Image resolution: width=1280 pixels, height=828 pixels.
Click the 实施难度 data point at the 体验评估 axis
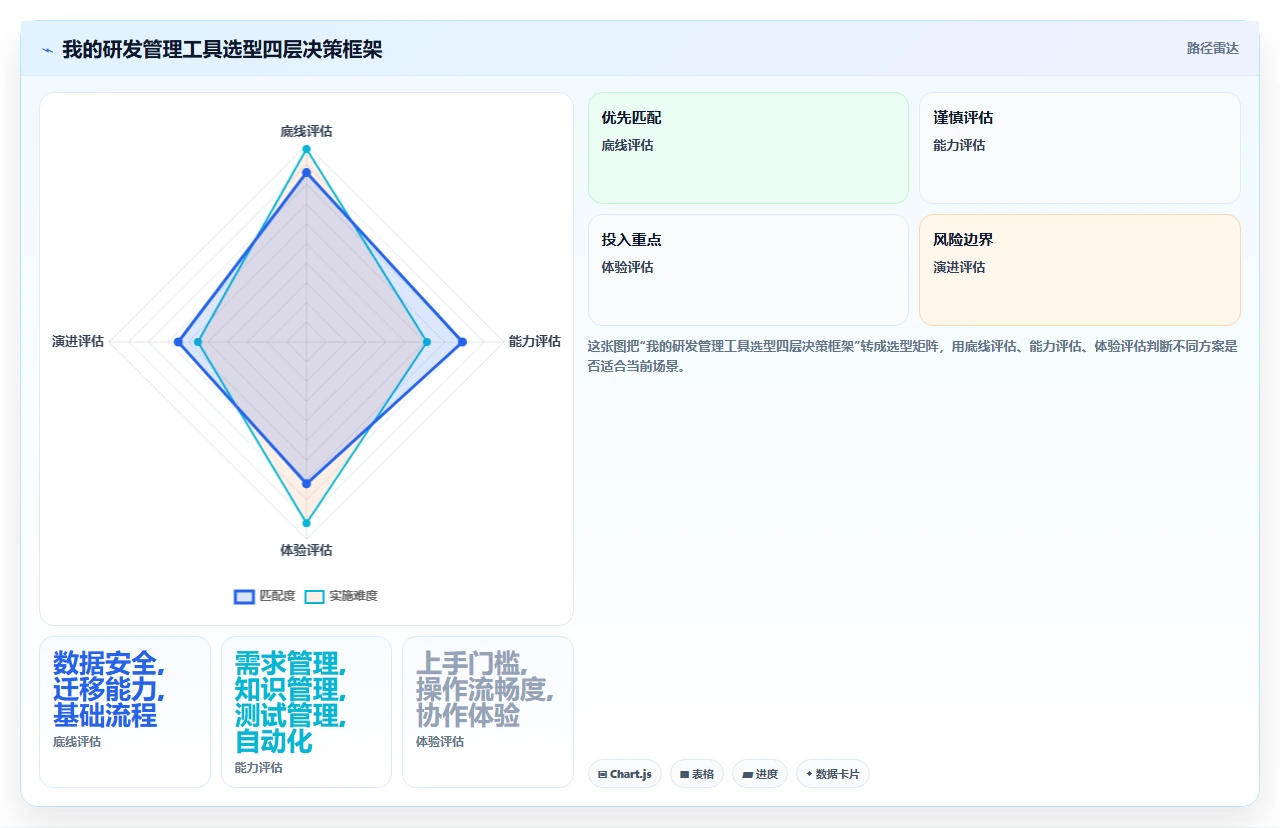(306, 523)
